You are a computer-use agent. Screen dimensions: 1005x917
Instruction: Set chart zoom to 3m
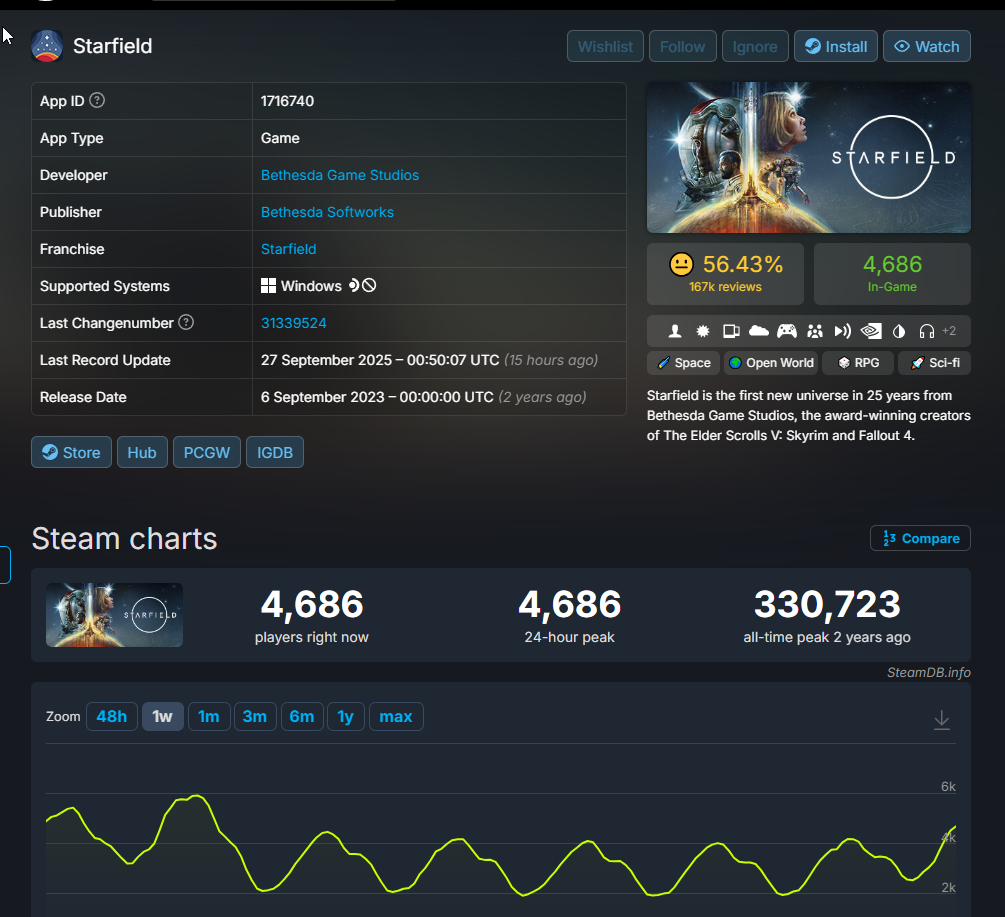[x=255, y=716]
